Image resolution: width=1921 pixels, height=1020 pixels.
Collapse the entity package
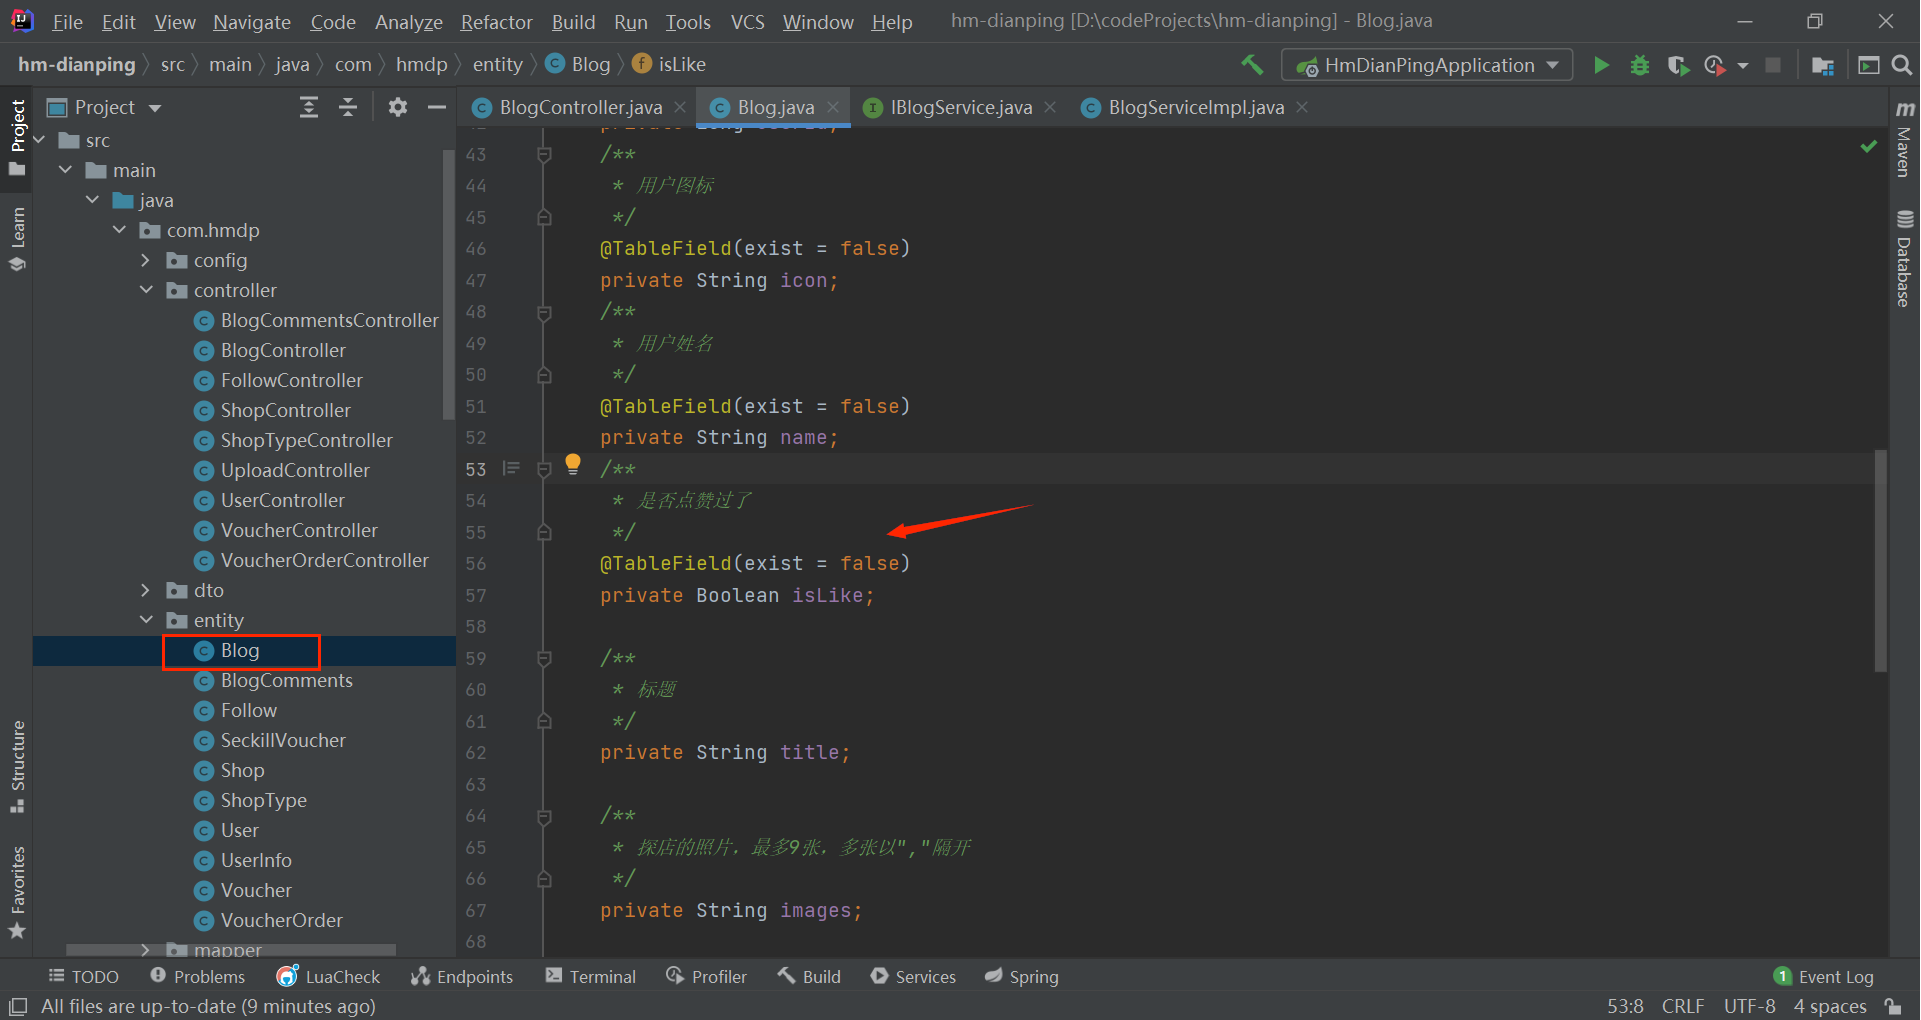click(x=146, y=620)
